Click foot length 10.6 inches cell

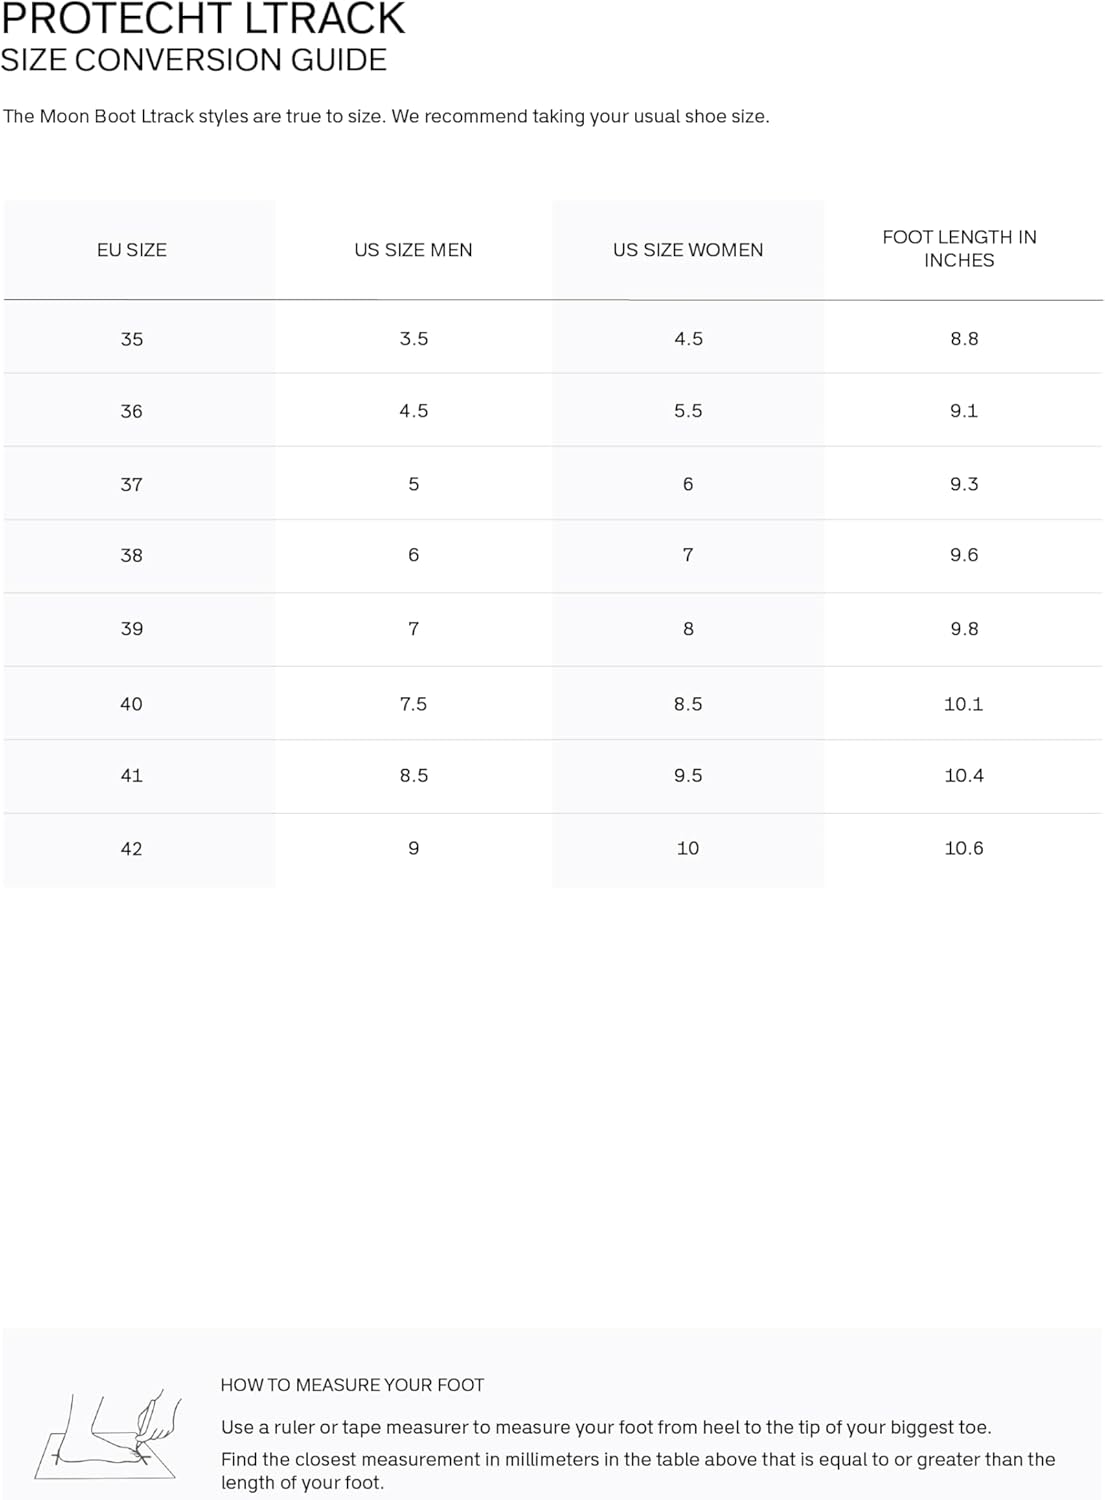pyautogui.click(x=964, y=848)
